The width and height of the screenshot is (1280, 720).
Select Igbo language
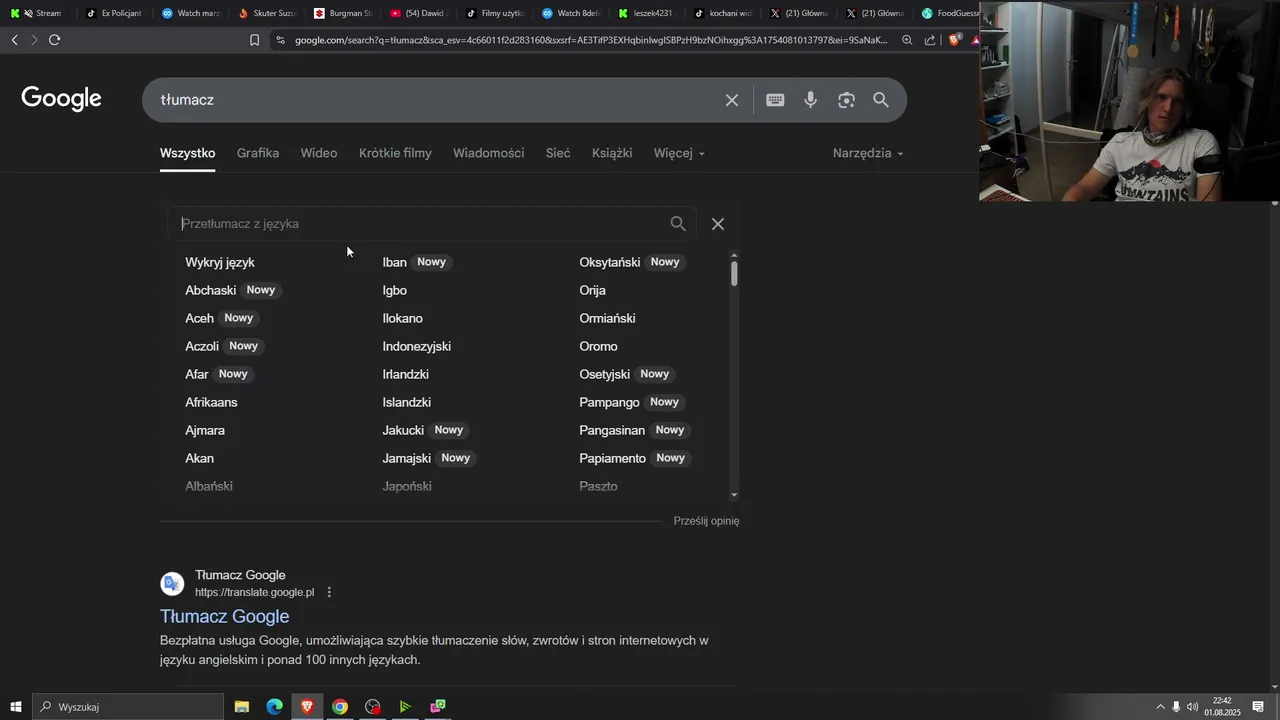pos(395,290)
